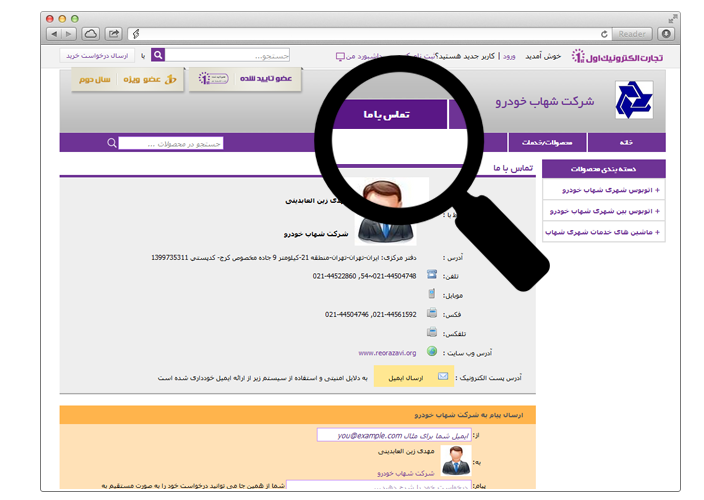Viewport: 704px width, 500px height.
Task: Focus the browser address bar
Action: coord(368,34)
